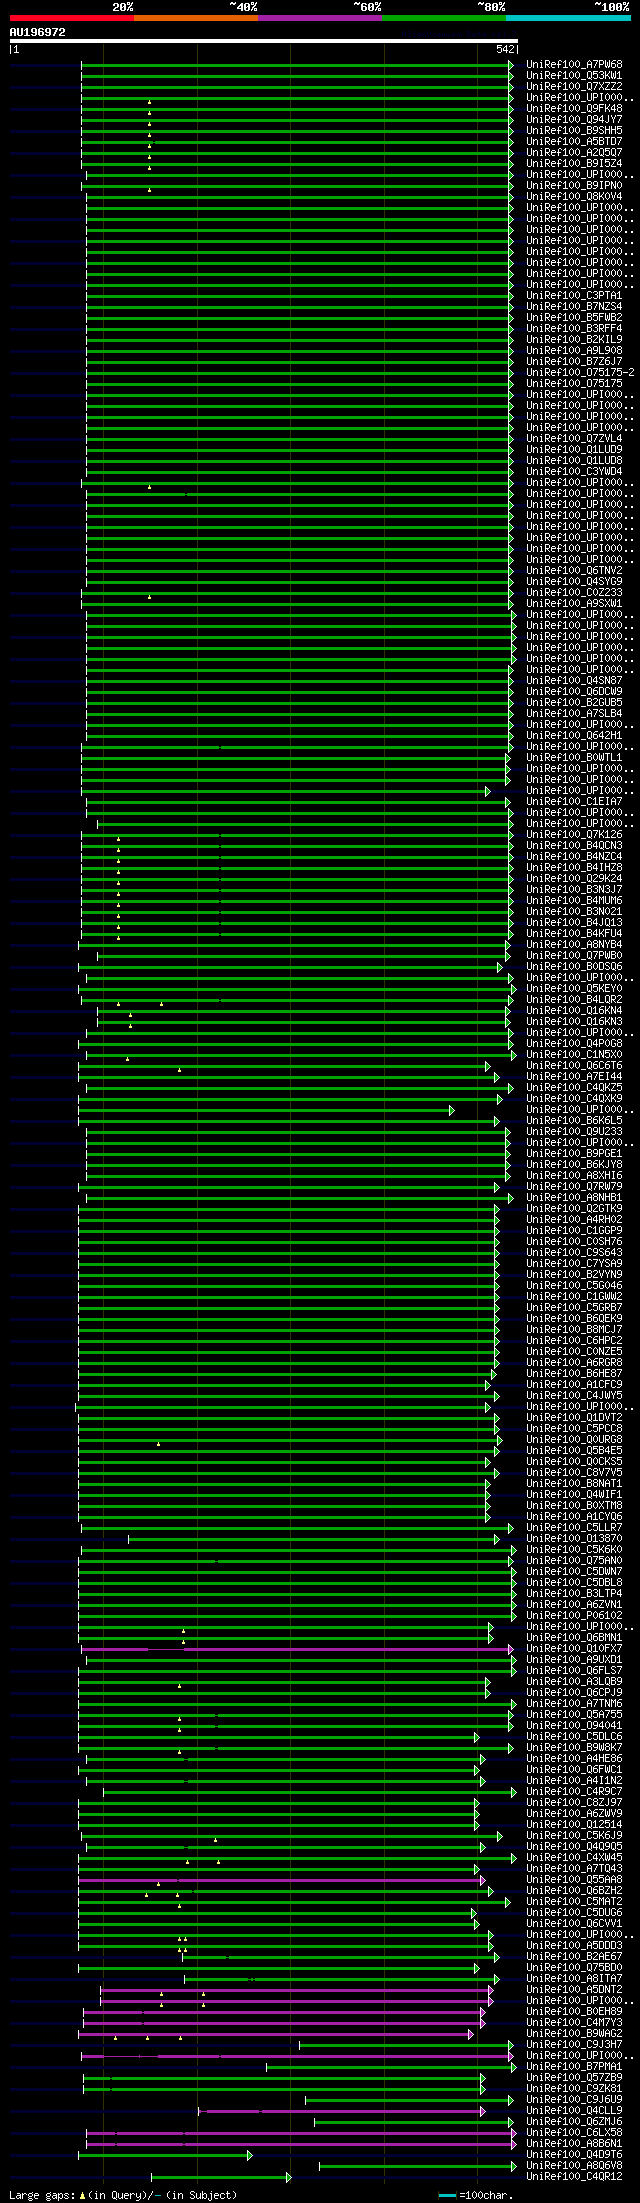Screen dimensions: 640x2203
Task: Click the UniRef100_O13870 label
Action: click(574, 1538)
